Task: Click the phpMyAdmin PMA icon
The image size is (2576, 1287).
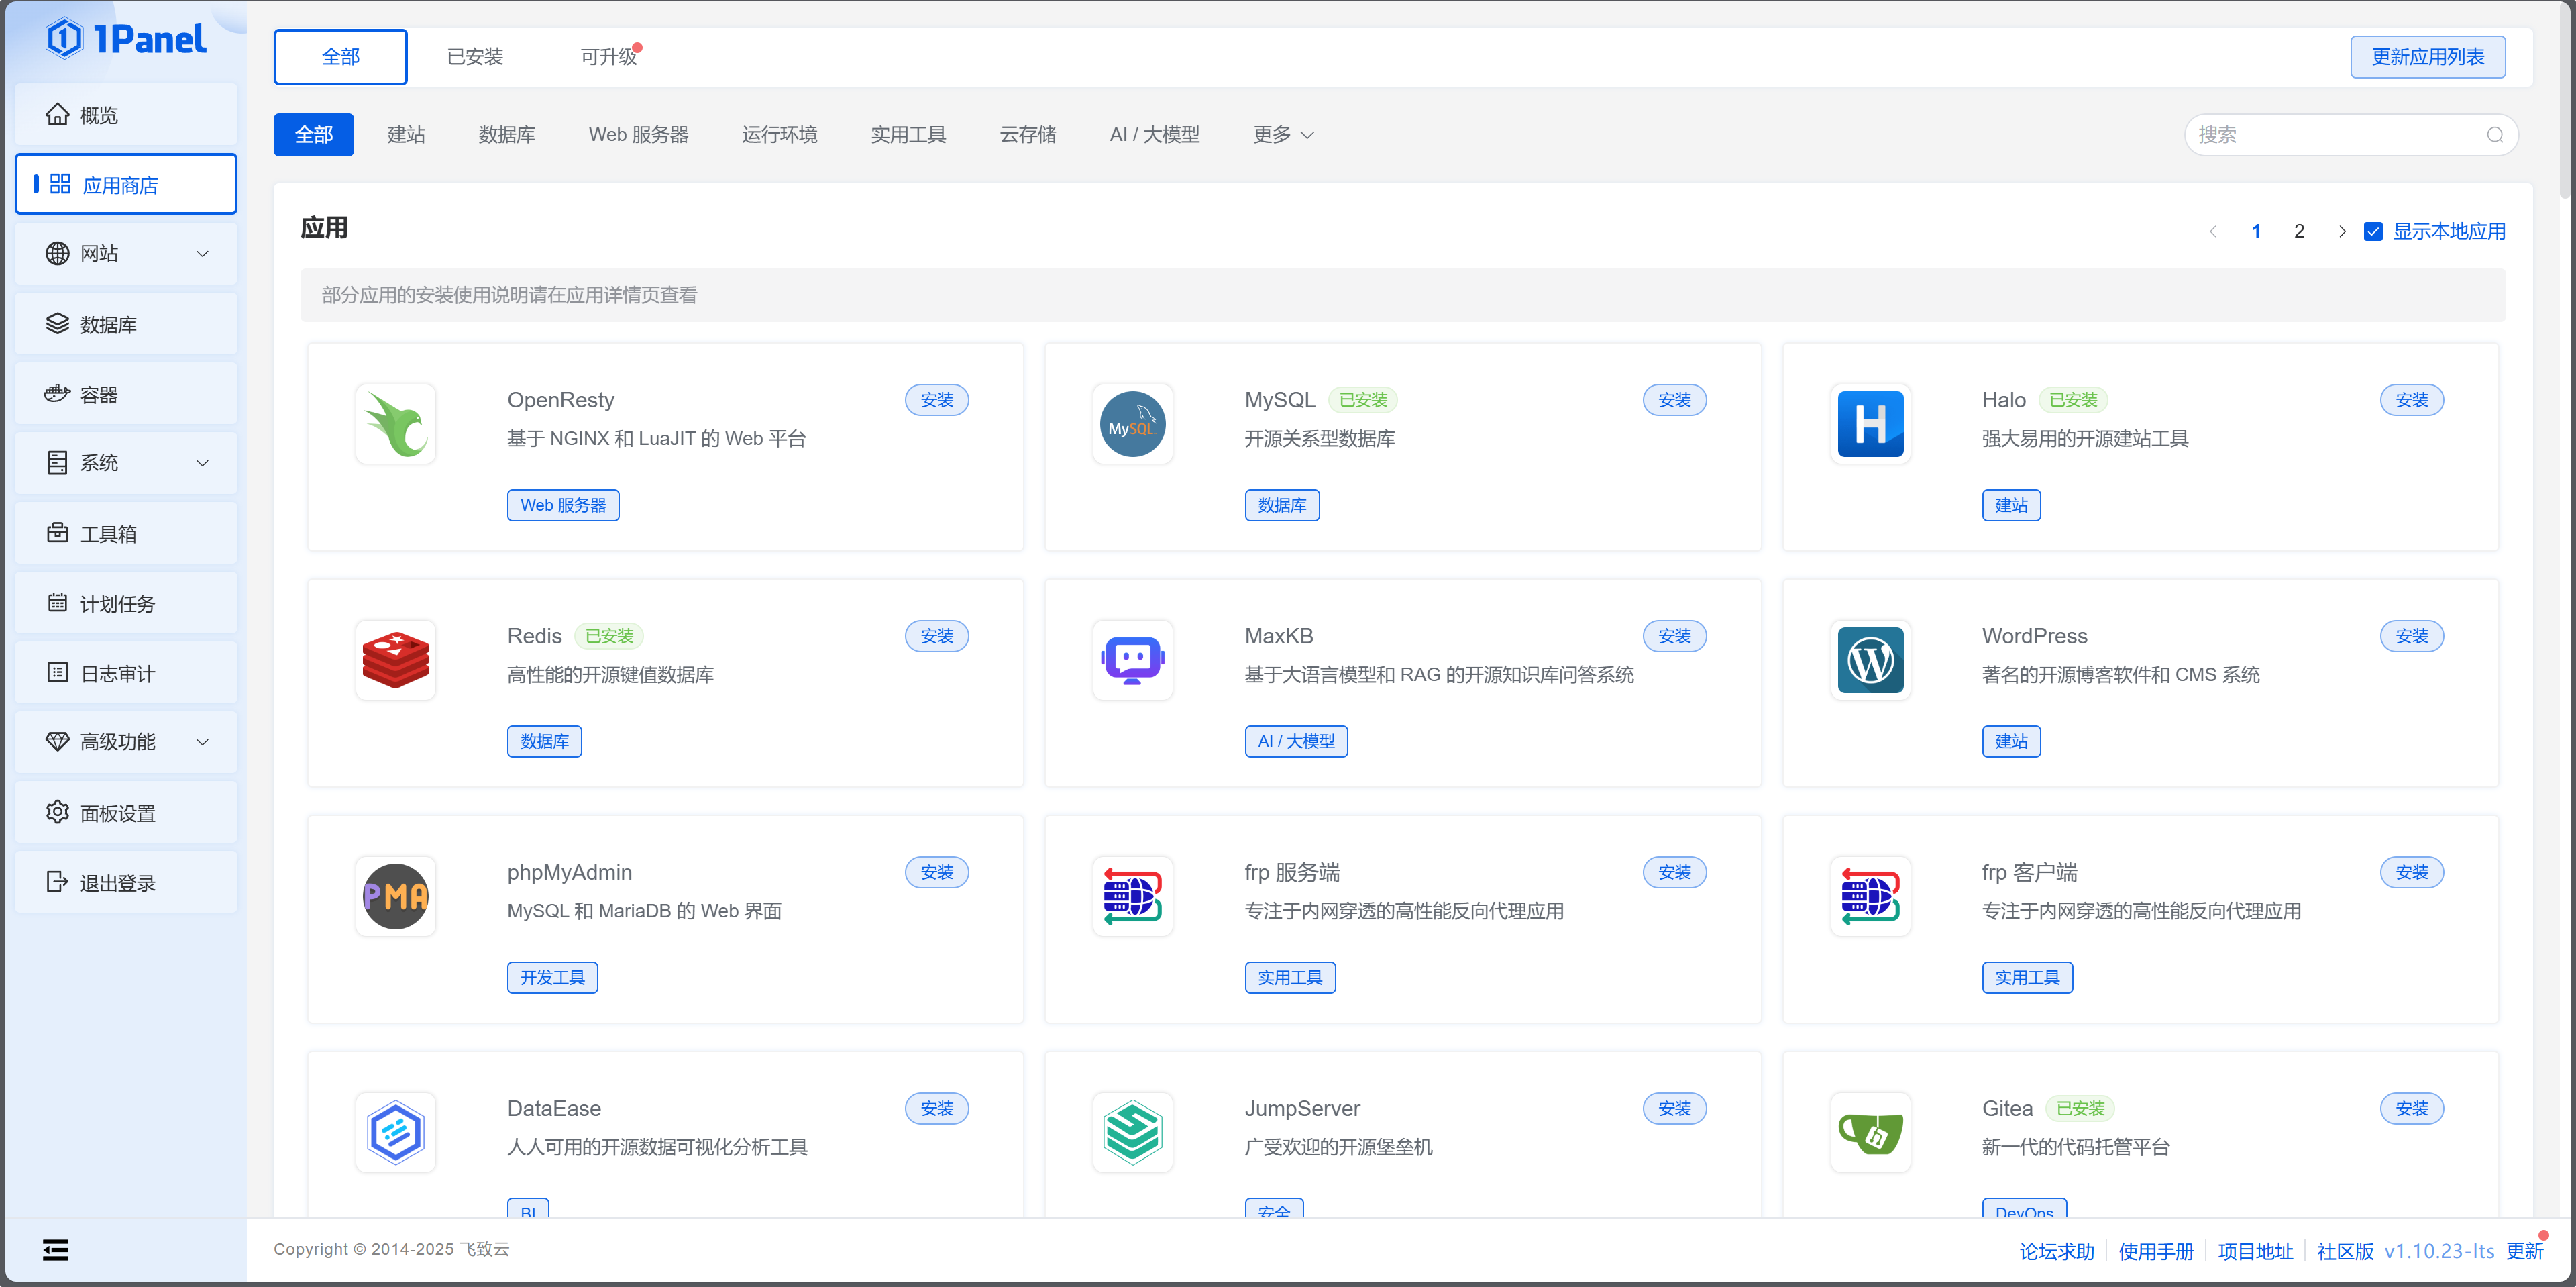Action: pyautogui.click(x=395, y=896)
